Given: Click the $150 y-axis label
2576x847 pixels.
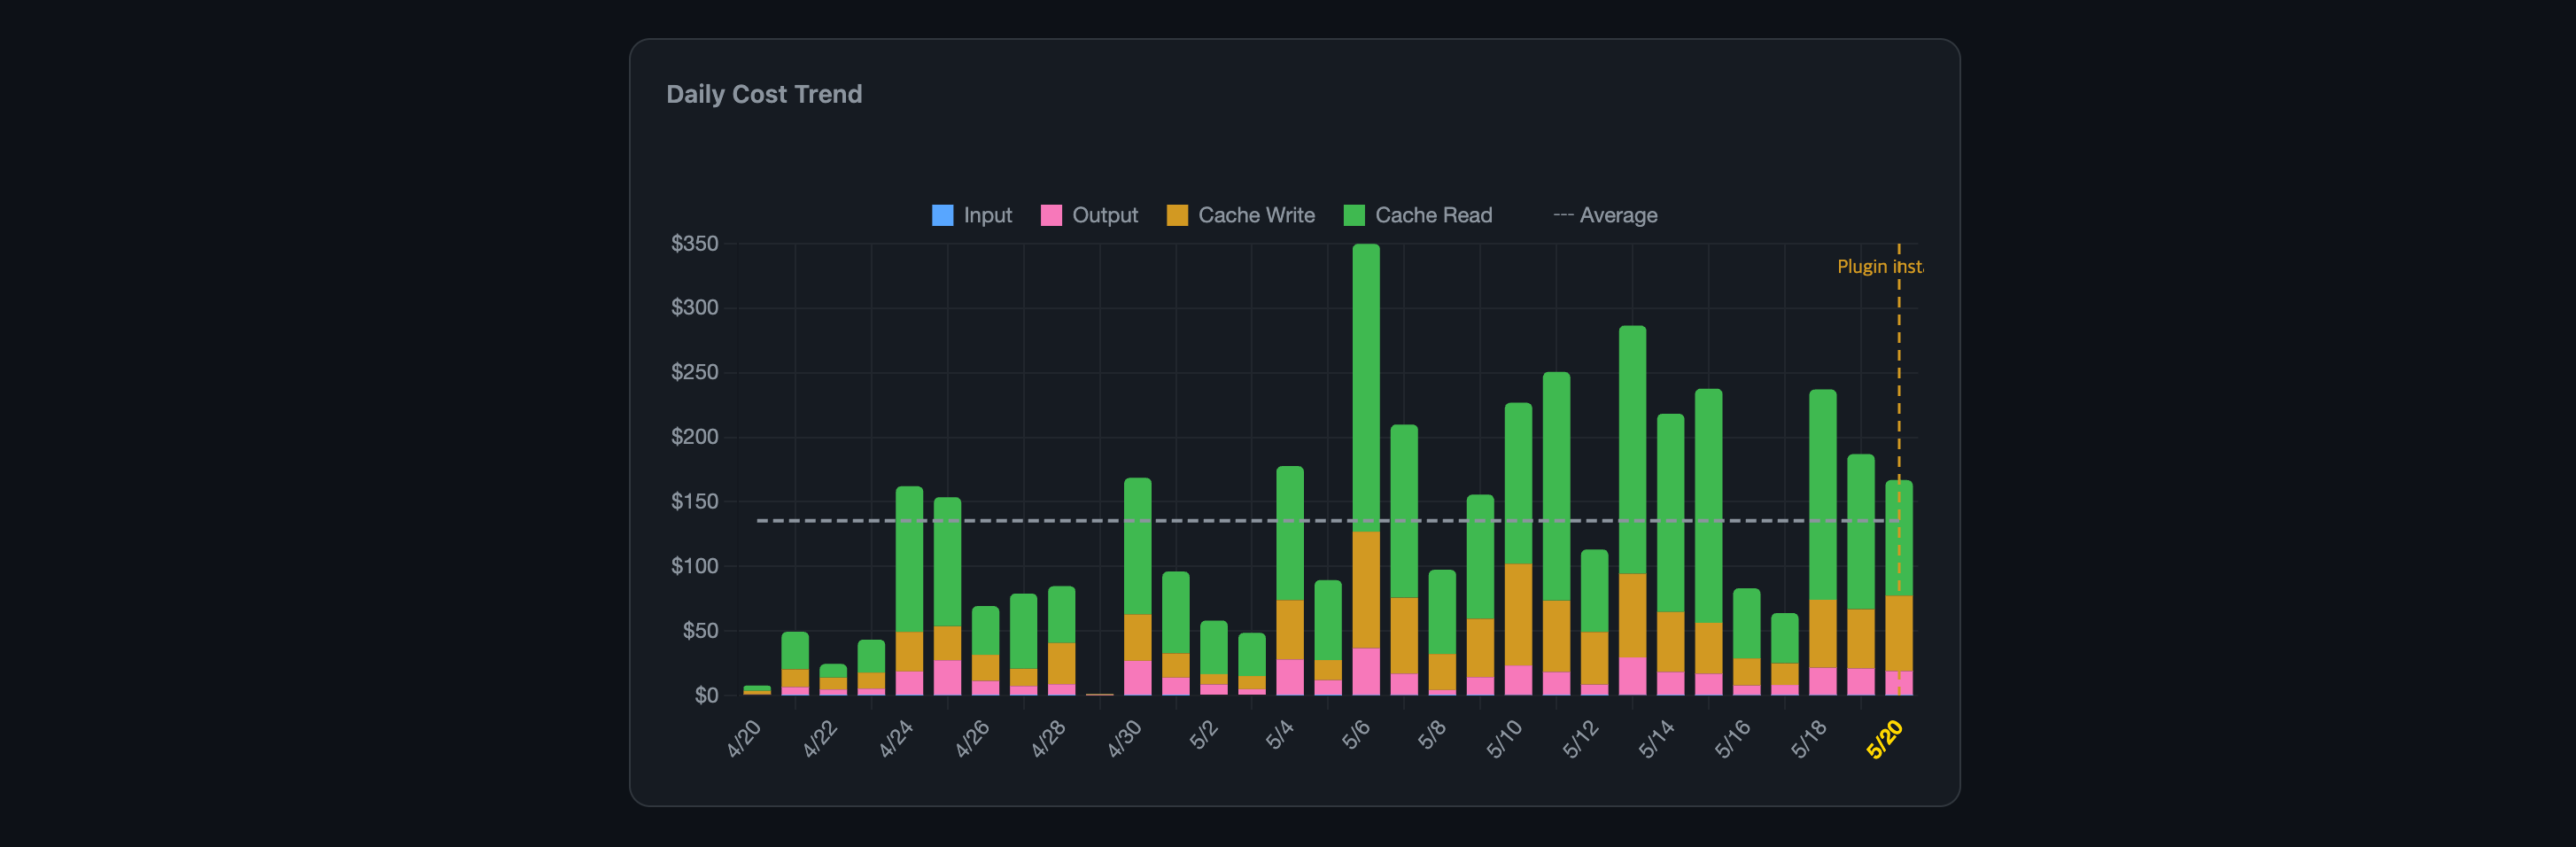Looking at the screenshot, I should click(x=695, y=502).
